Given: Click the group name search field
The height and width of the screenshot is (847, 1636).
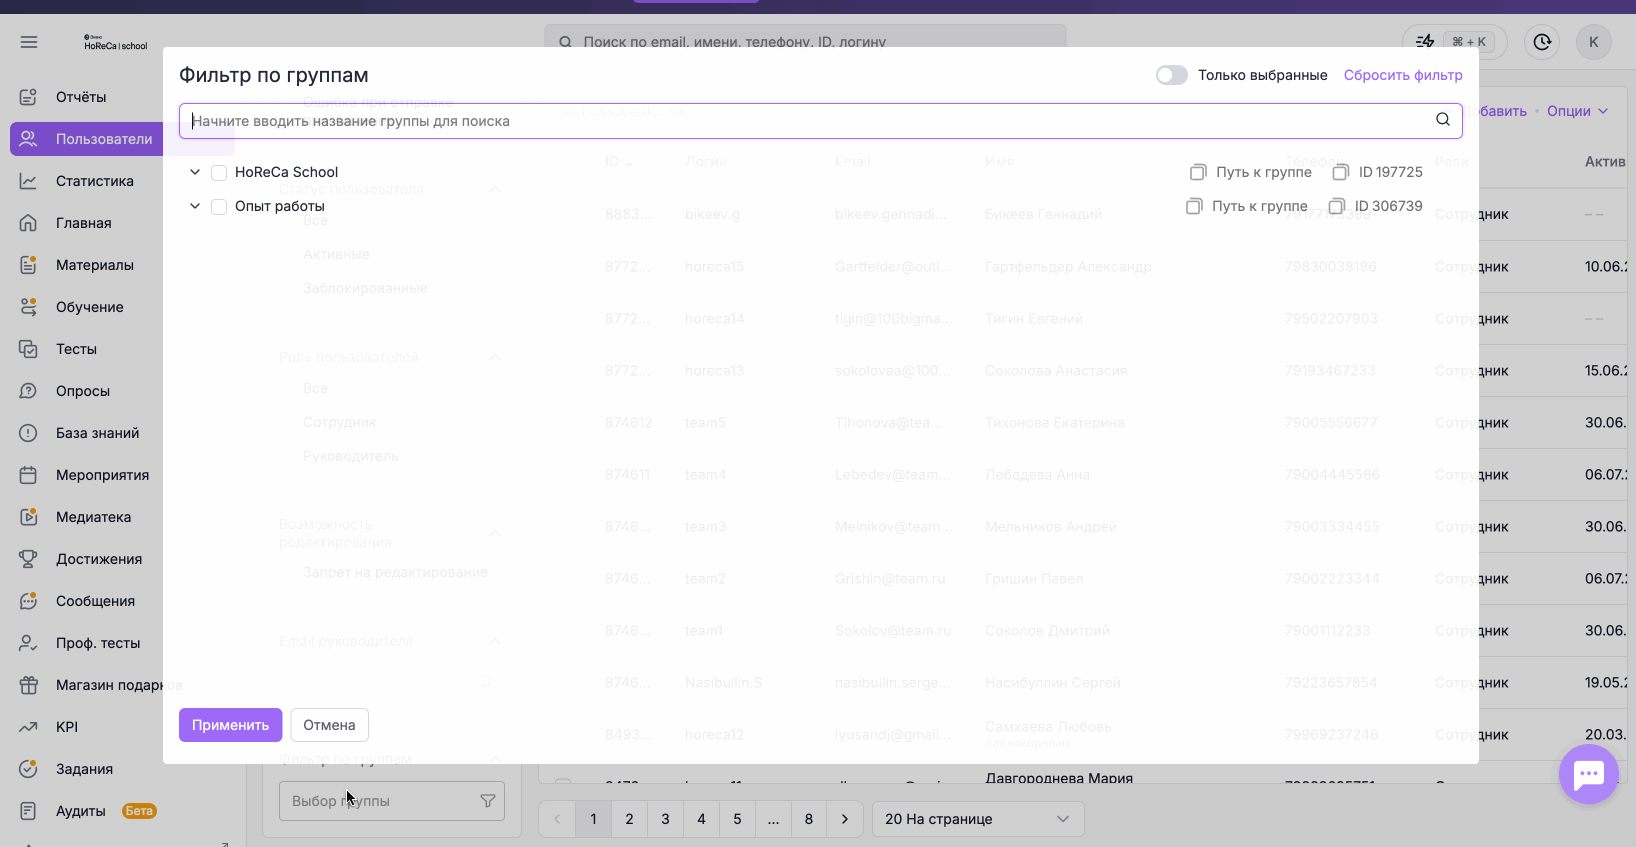Looking at the screenshot, I should click(x=820, y=121).
